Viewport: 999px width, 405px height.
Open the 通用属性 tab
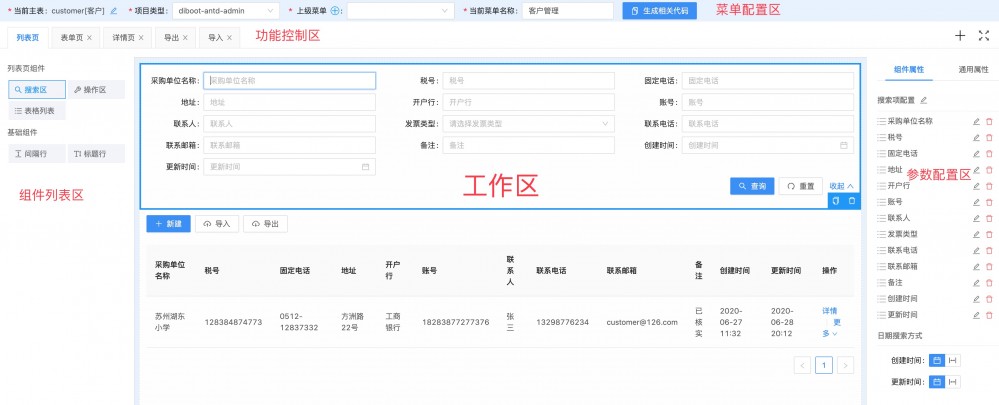click(973, 69)
